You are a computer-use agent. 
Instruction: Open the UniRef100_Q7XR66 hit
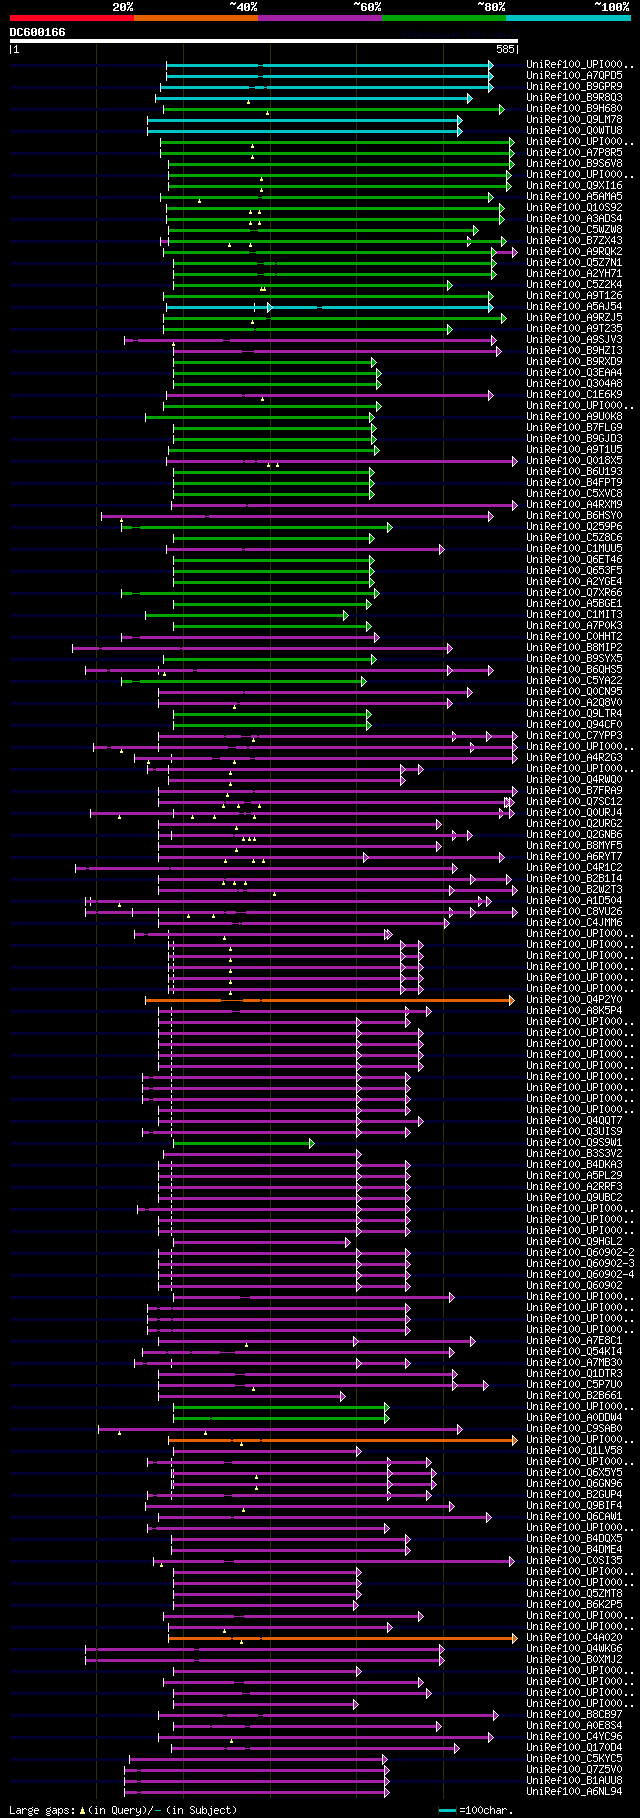574,593
